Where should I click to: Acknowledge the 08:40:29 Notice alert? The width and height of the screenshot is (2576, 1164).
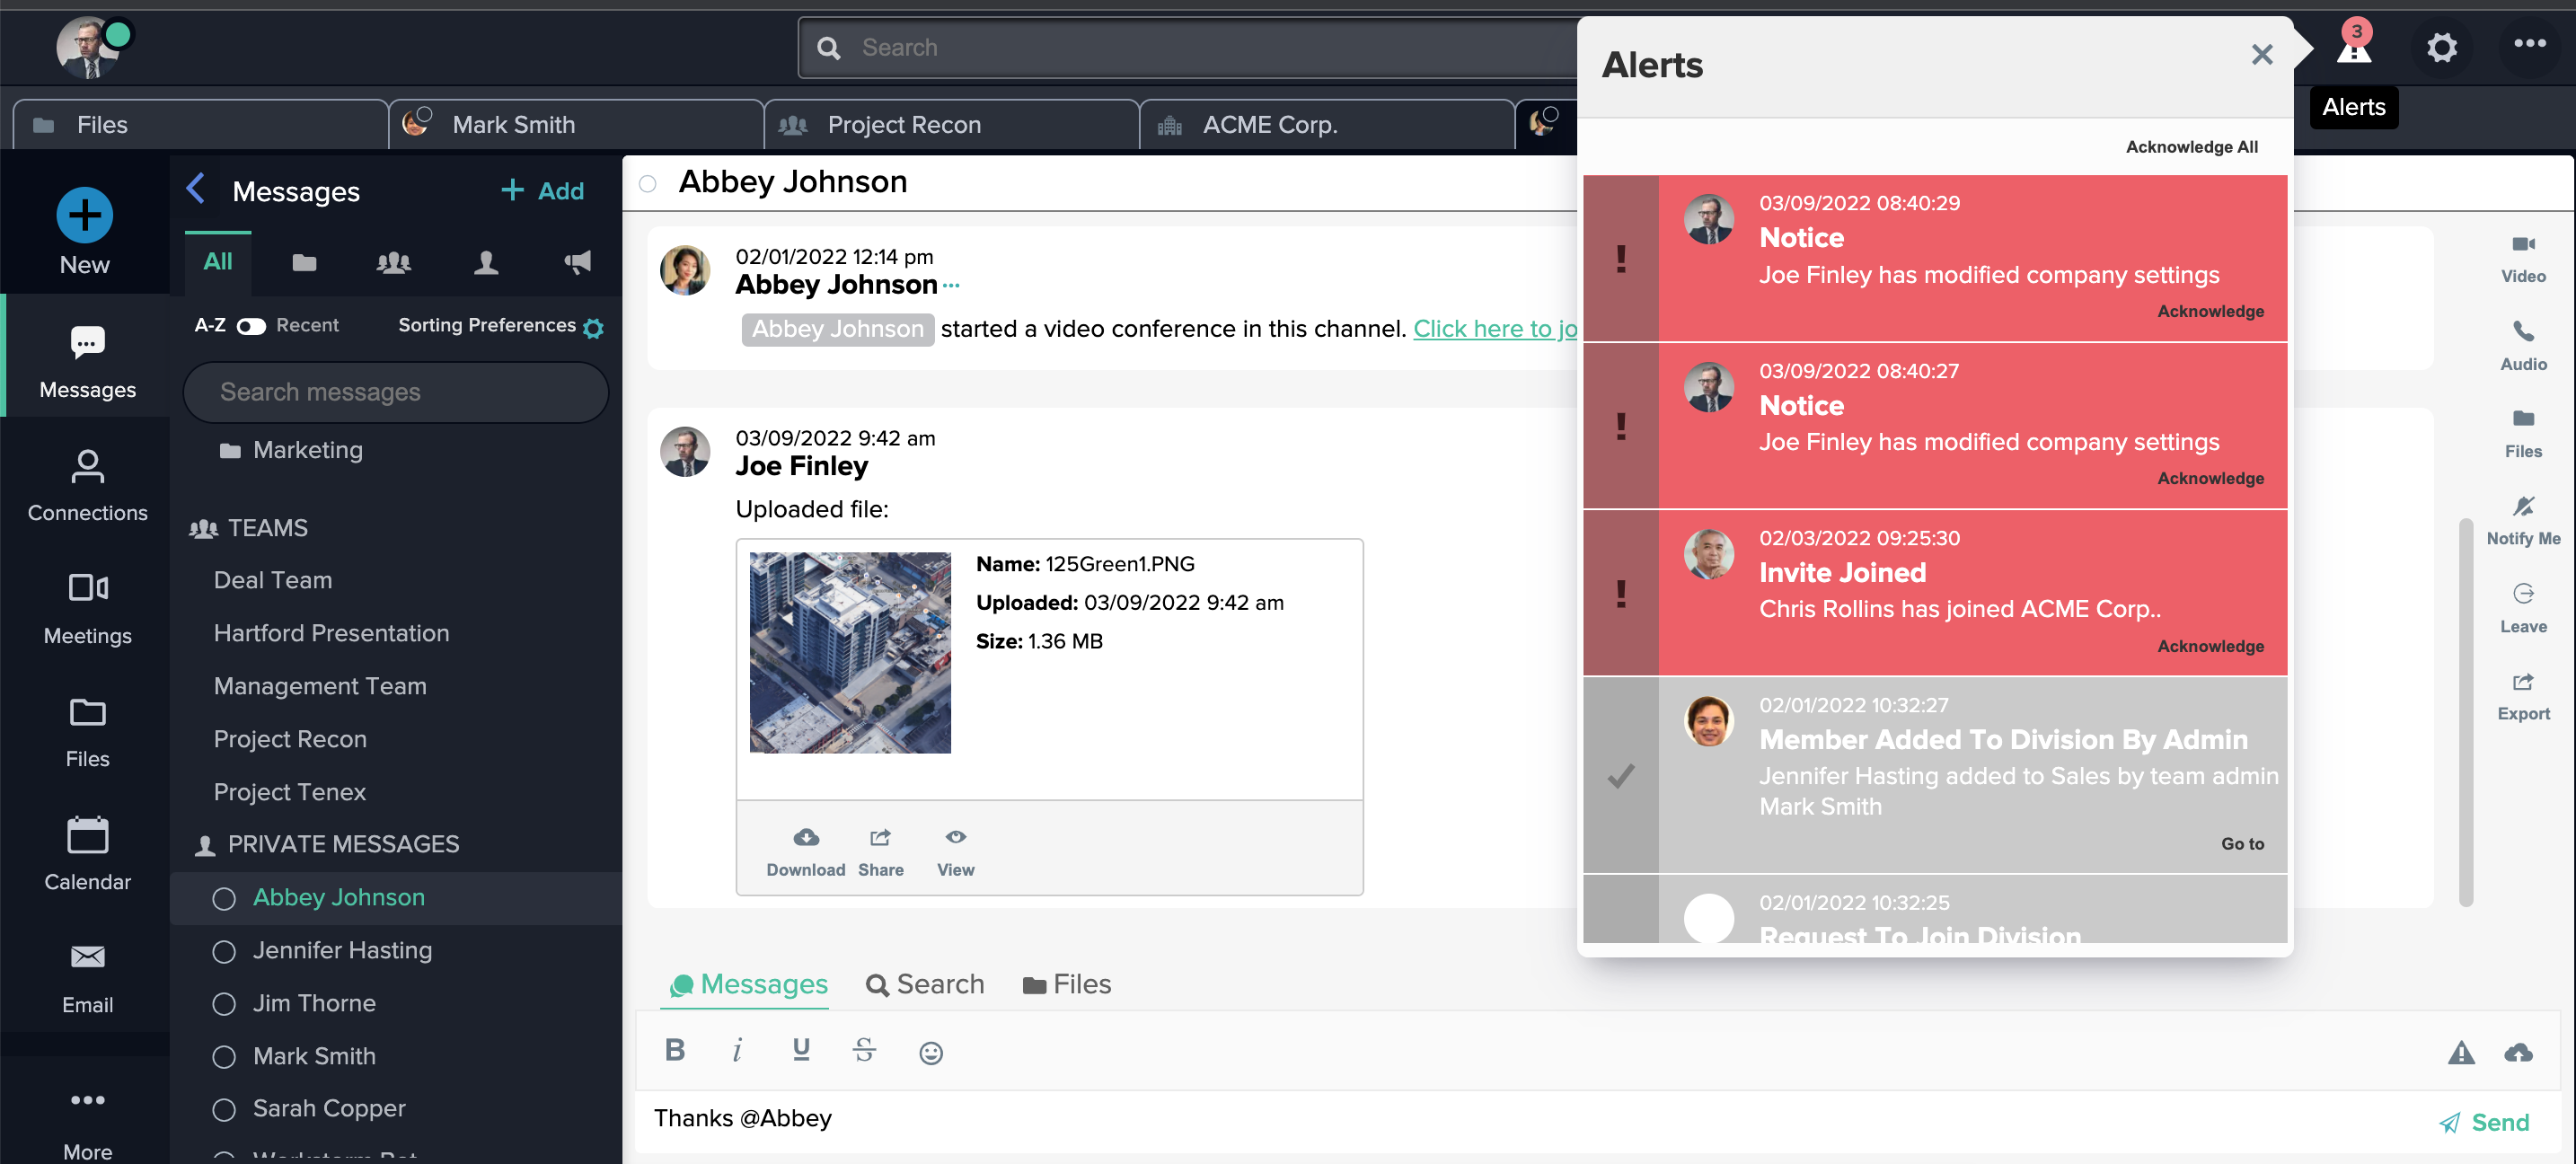coord(2210,311)
